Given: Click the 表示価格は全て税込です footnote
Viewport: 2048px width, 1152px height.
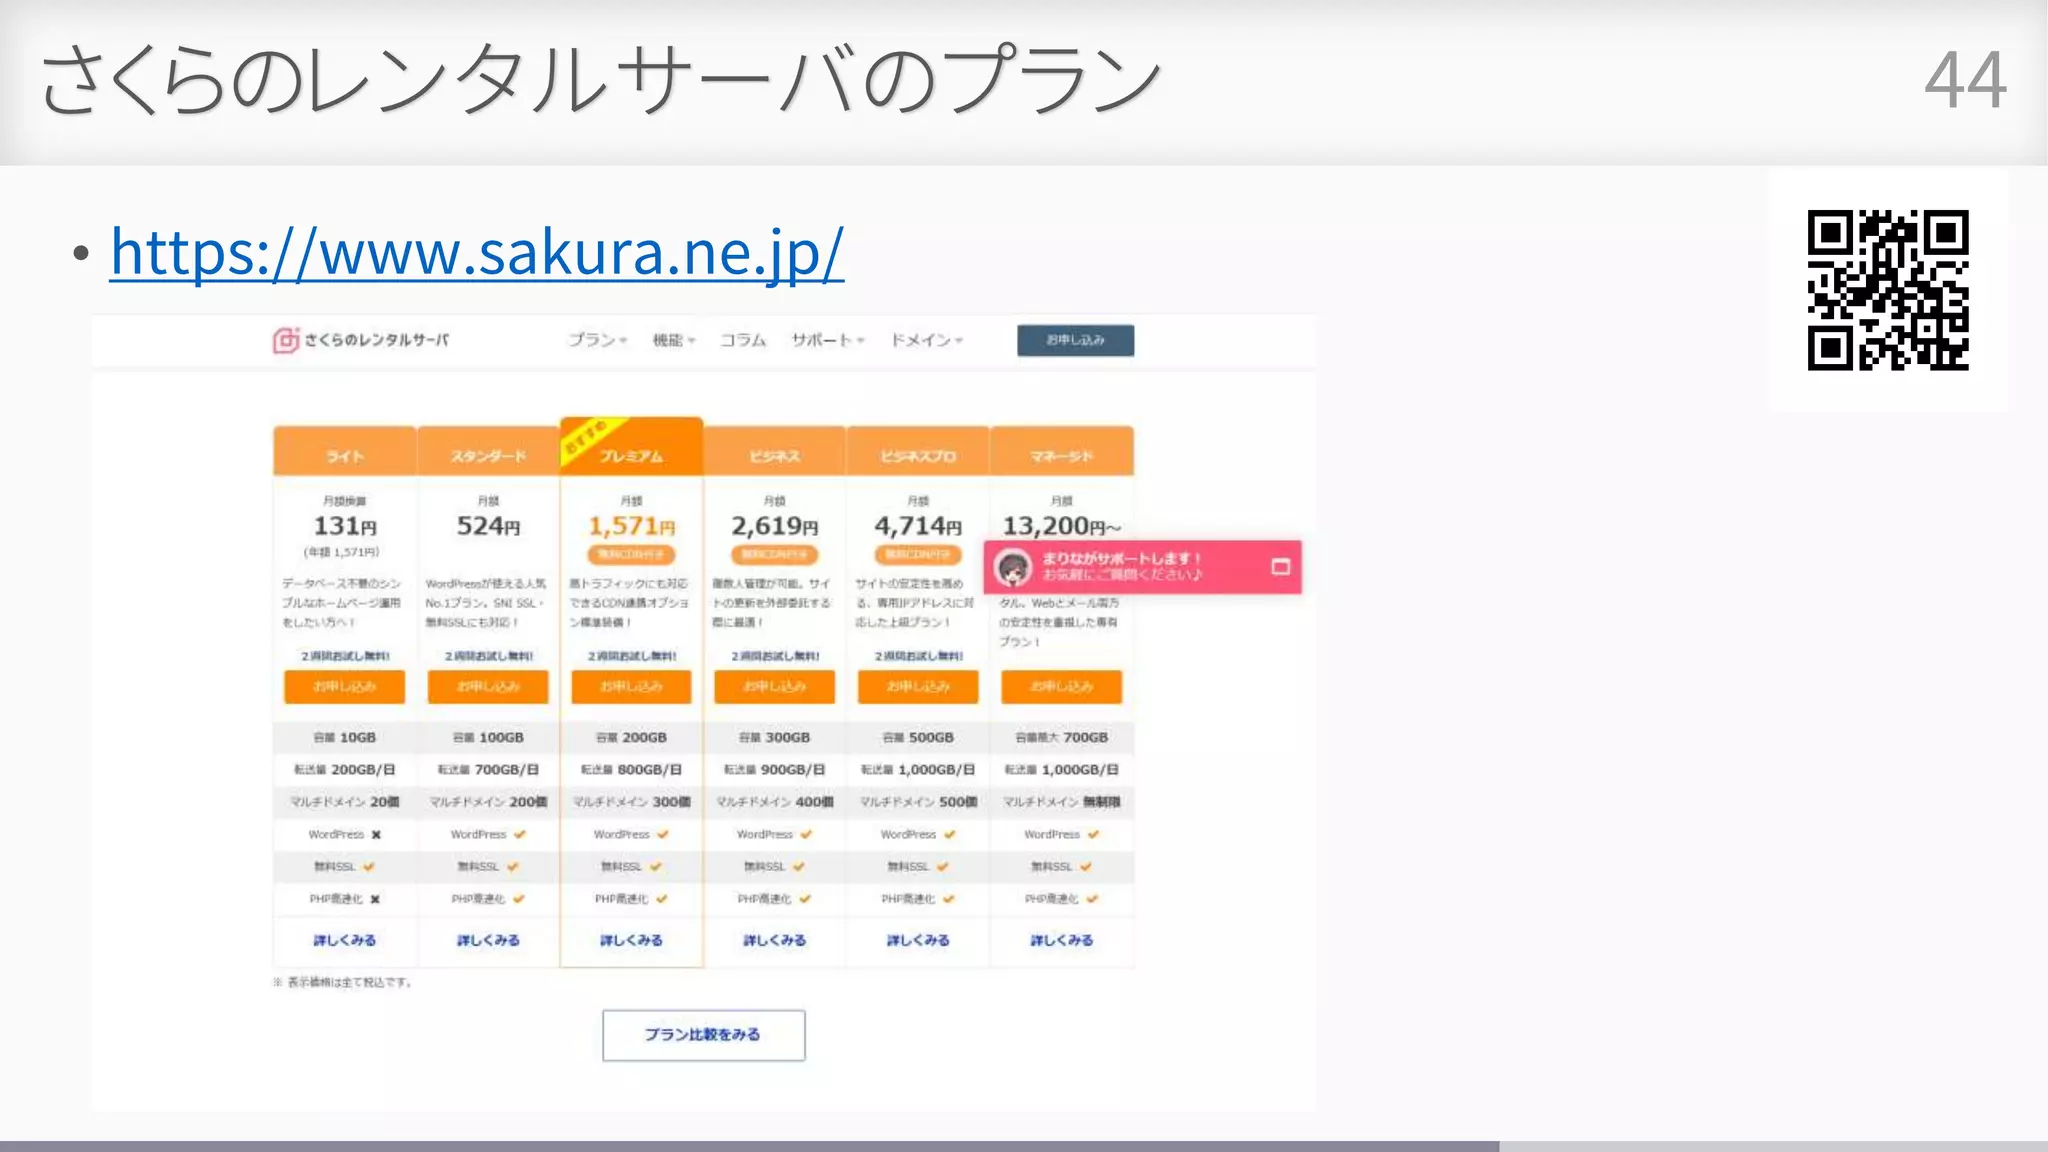Looking at the screenshot, I should pyautogui.click(x=342, y=982).
